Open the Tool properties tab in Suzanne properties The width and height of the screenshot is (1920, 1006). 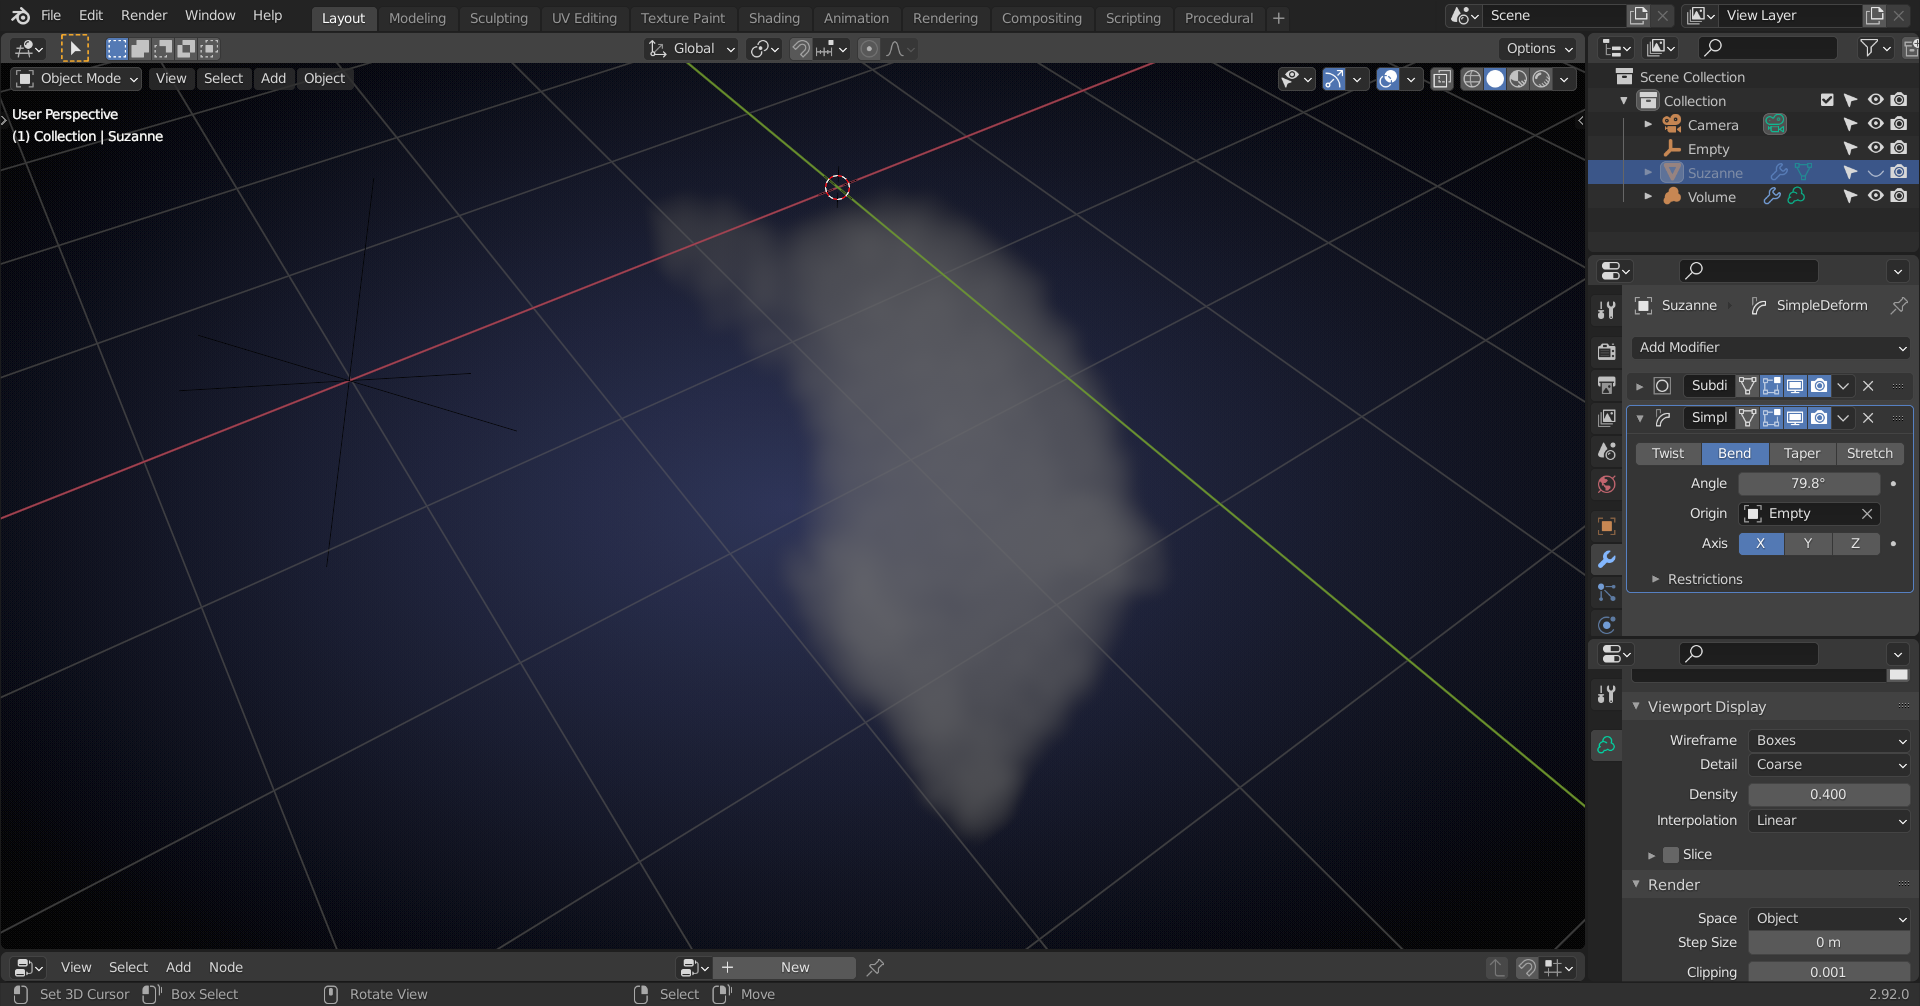tap(1606, 310)
